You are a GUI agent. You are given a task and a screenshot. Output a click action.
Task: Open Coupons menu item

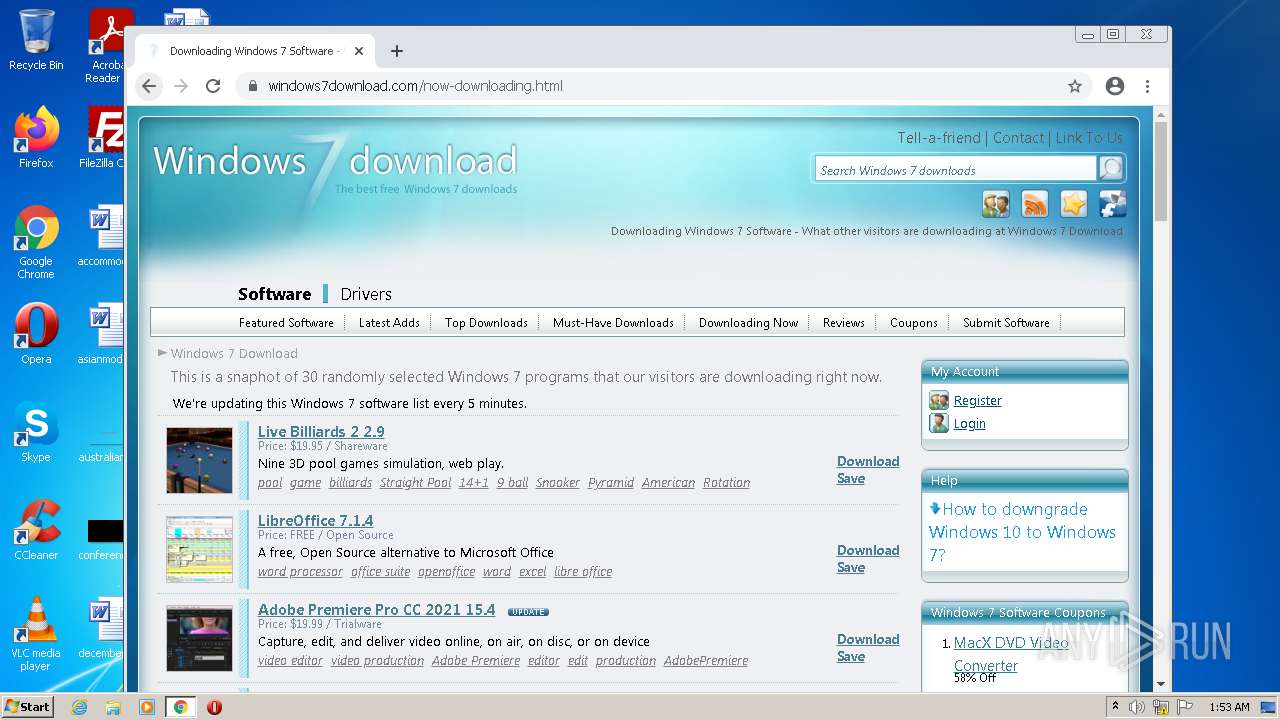coord(914,323)
